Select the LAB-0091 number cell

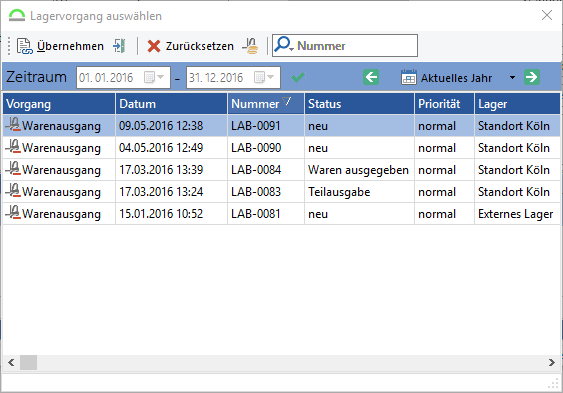pyautogui.click(x=266, y=126)
